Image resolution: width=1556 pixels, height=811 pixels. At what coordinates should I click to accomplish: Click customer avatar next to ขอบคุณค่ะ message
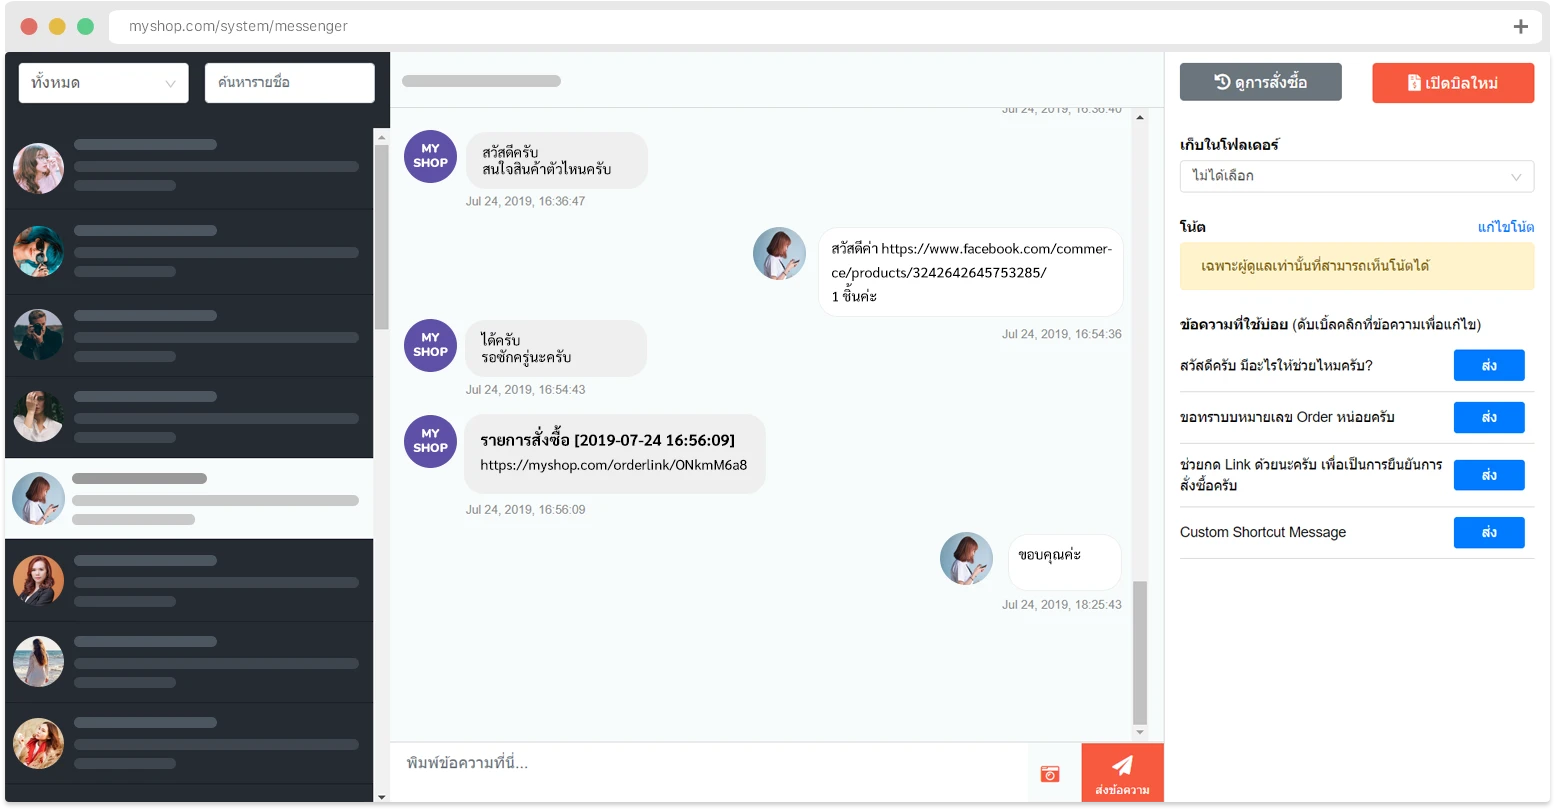coord(966,559)
